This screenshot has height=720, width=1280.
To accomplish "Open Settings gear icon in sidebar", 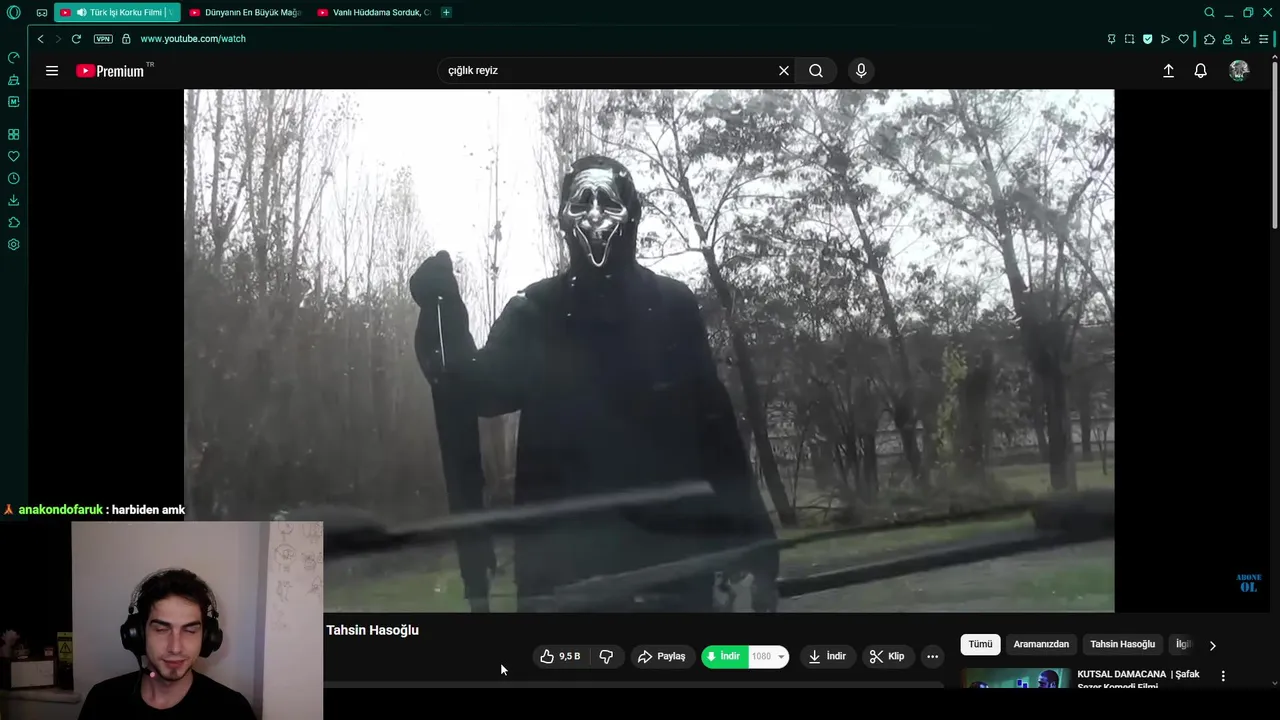I will [x=13, y=244].
